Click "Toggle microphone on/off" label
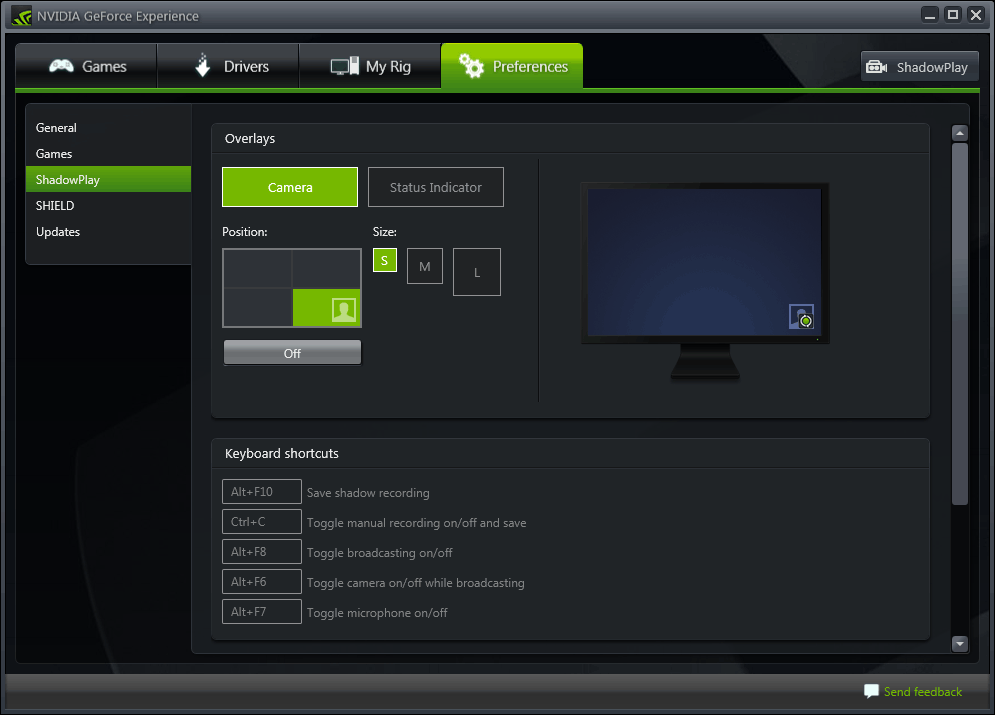Image resolution: width=995 pixels, height=715 pixels. [x=377, y=613]
